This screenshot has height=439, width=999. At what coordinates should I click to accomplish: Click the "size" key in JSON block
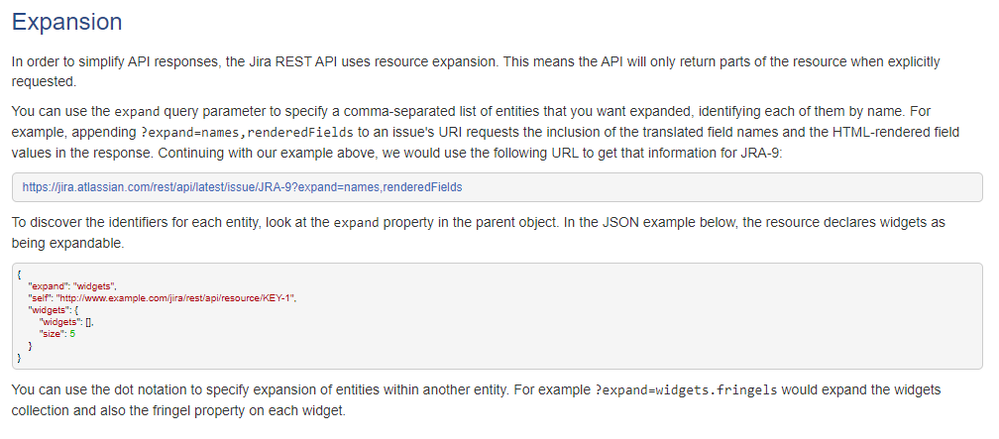pyautogui.click(x=52, y=333)
